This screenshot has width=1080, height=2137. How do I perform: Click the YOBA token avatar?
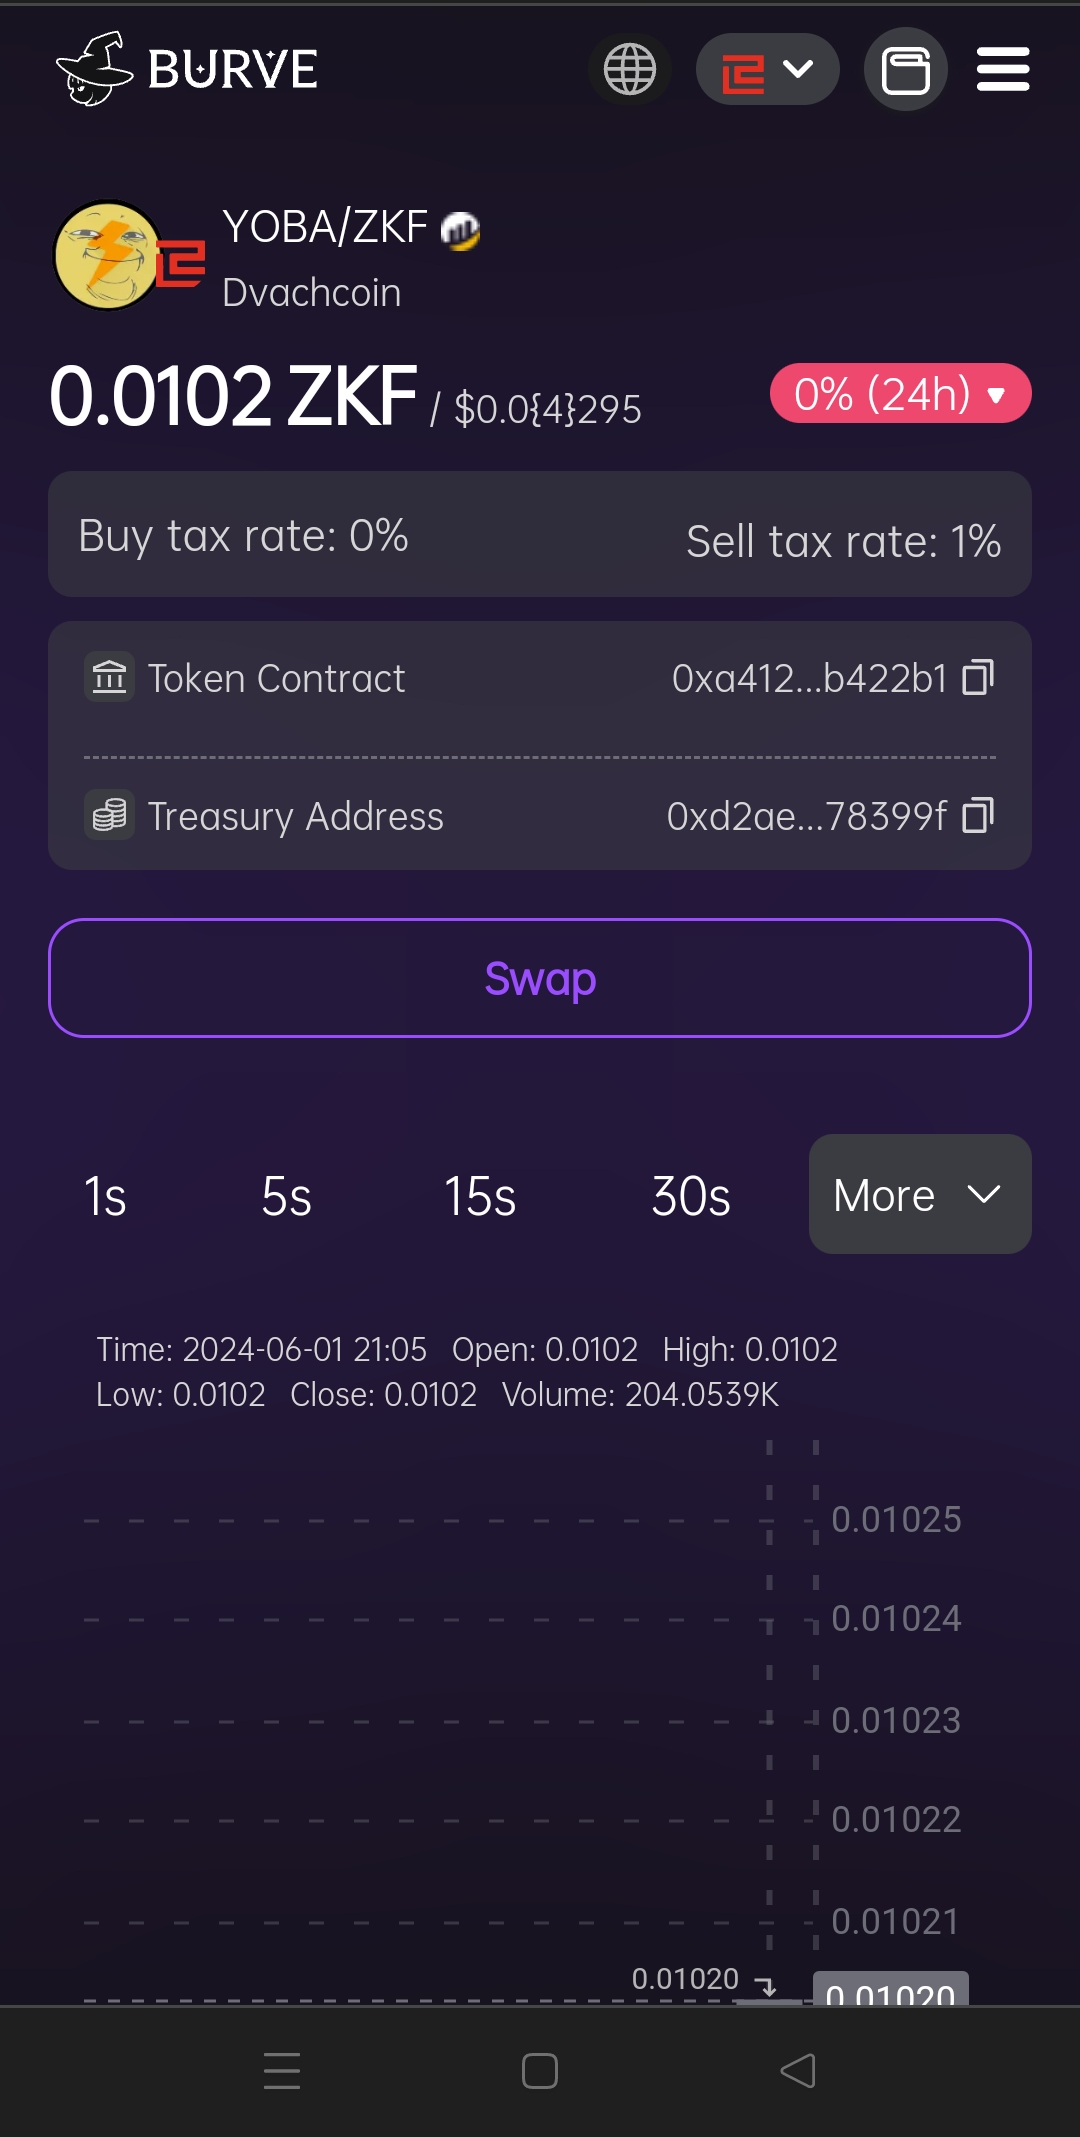pyautogui.click(x=108, y=256)
